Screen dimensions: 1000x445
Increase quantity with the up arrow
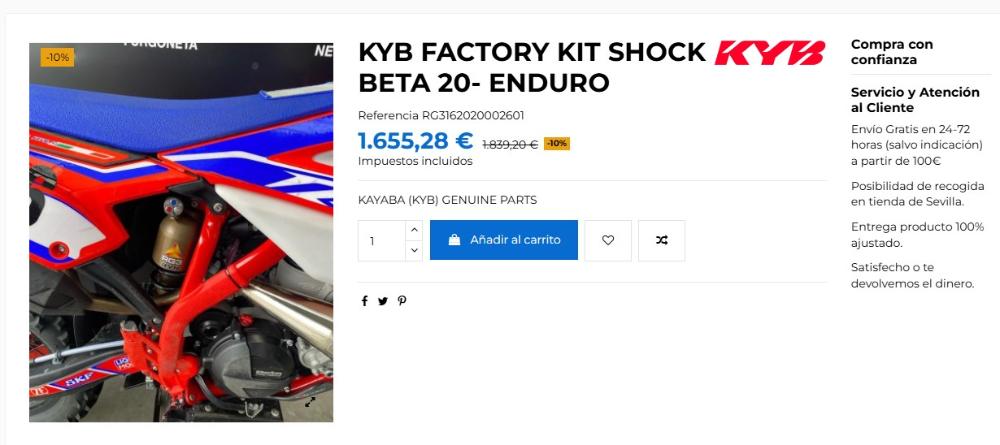[414, 230]
